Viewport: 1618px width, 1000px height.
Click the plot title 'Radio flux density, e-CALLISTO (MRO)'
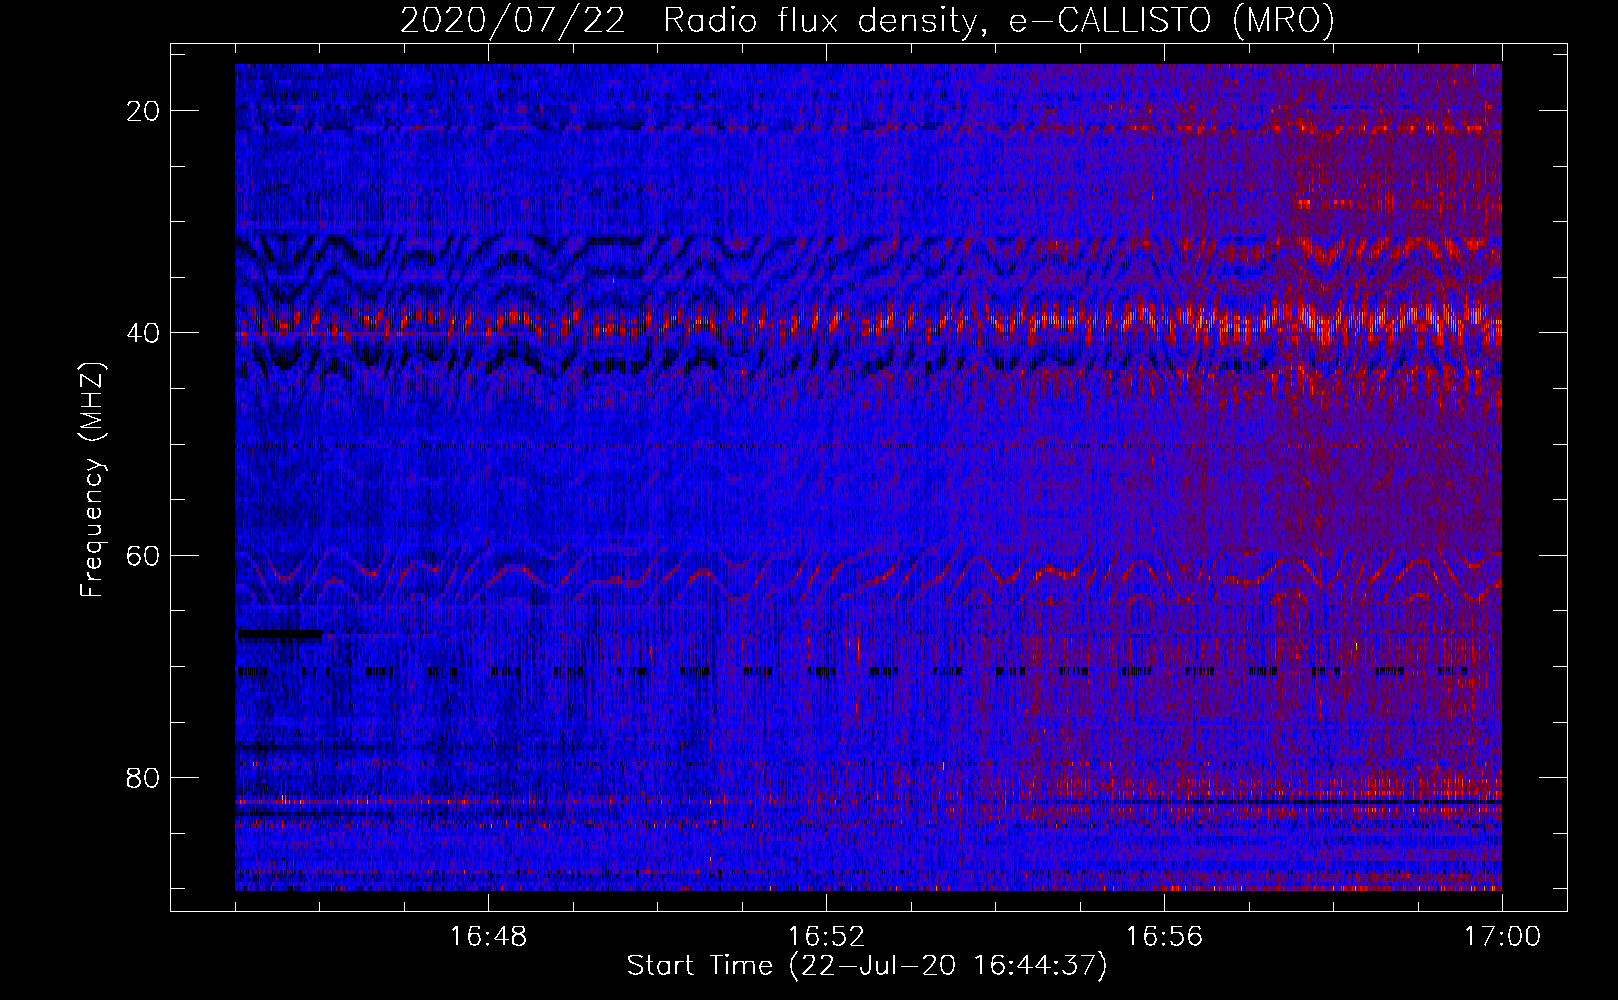point(999,21)
